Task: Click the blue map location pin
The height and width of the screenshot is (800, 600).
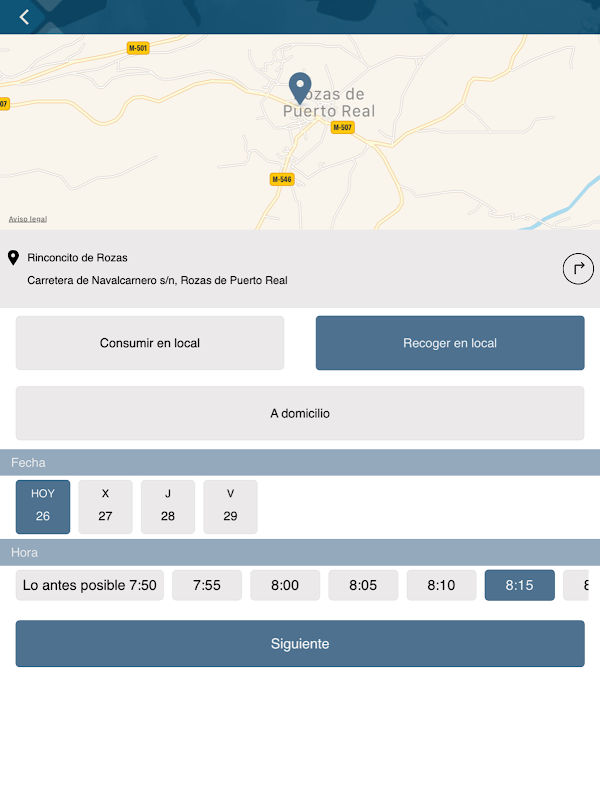Action: point(300,87)
